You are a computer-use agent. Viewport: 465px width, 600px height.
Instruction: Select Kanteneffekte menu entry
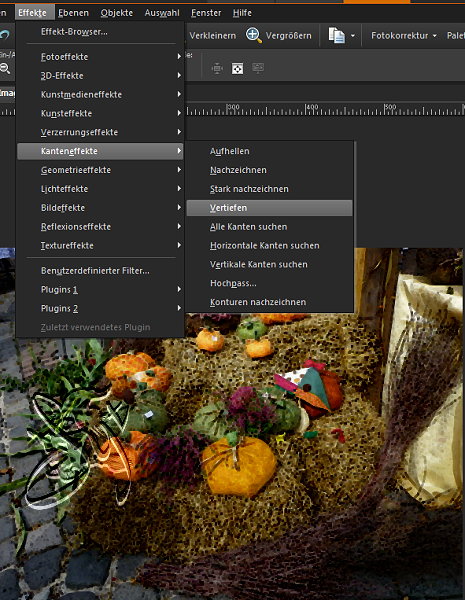pyautogui.click(x=100, y=151)
